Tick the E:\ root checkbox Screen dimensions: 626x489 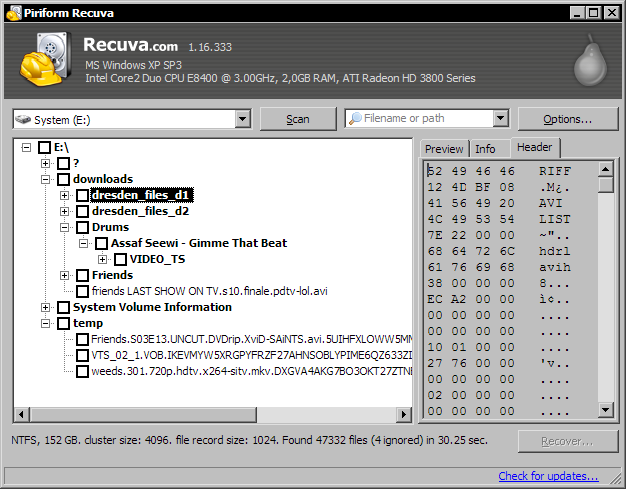pyautogui.click(x=44, y=147)
